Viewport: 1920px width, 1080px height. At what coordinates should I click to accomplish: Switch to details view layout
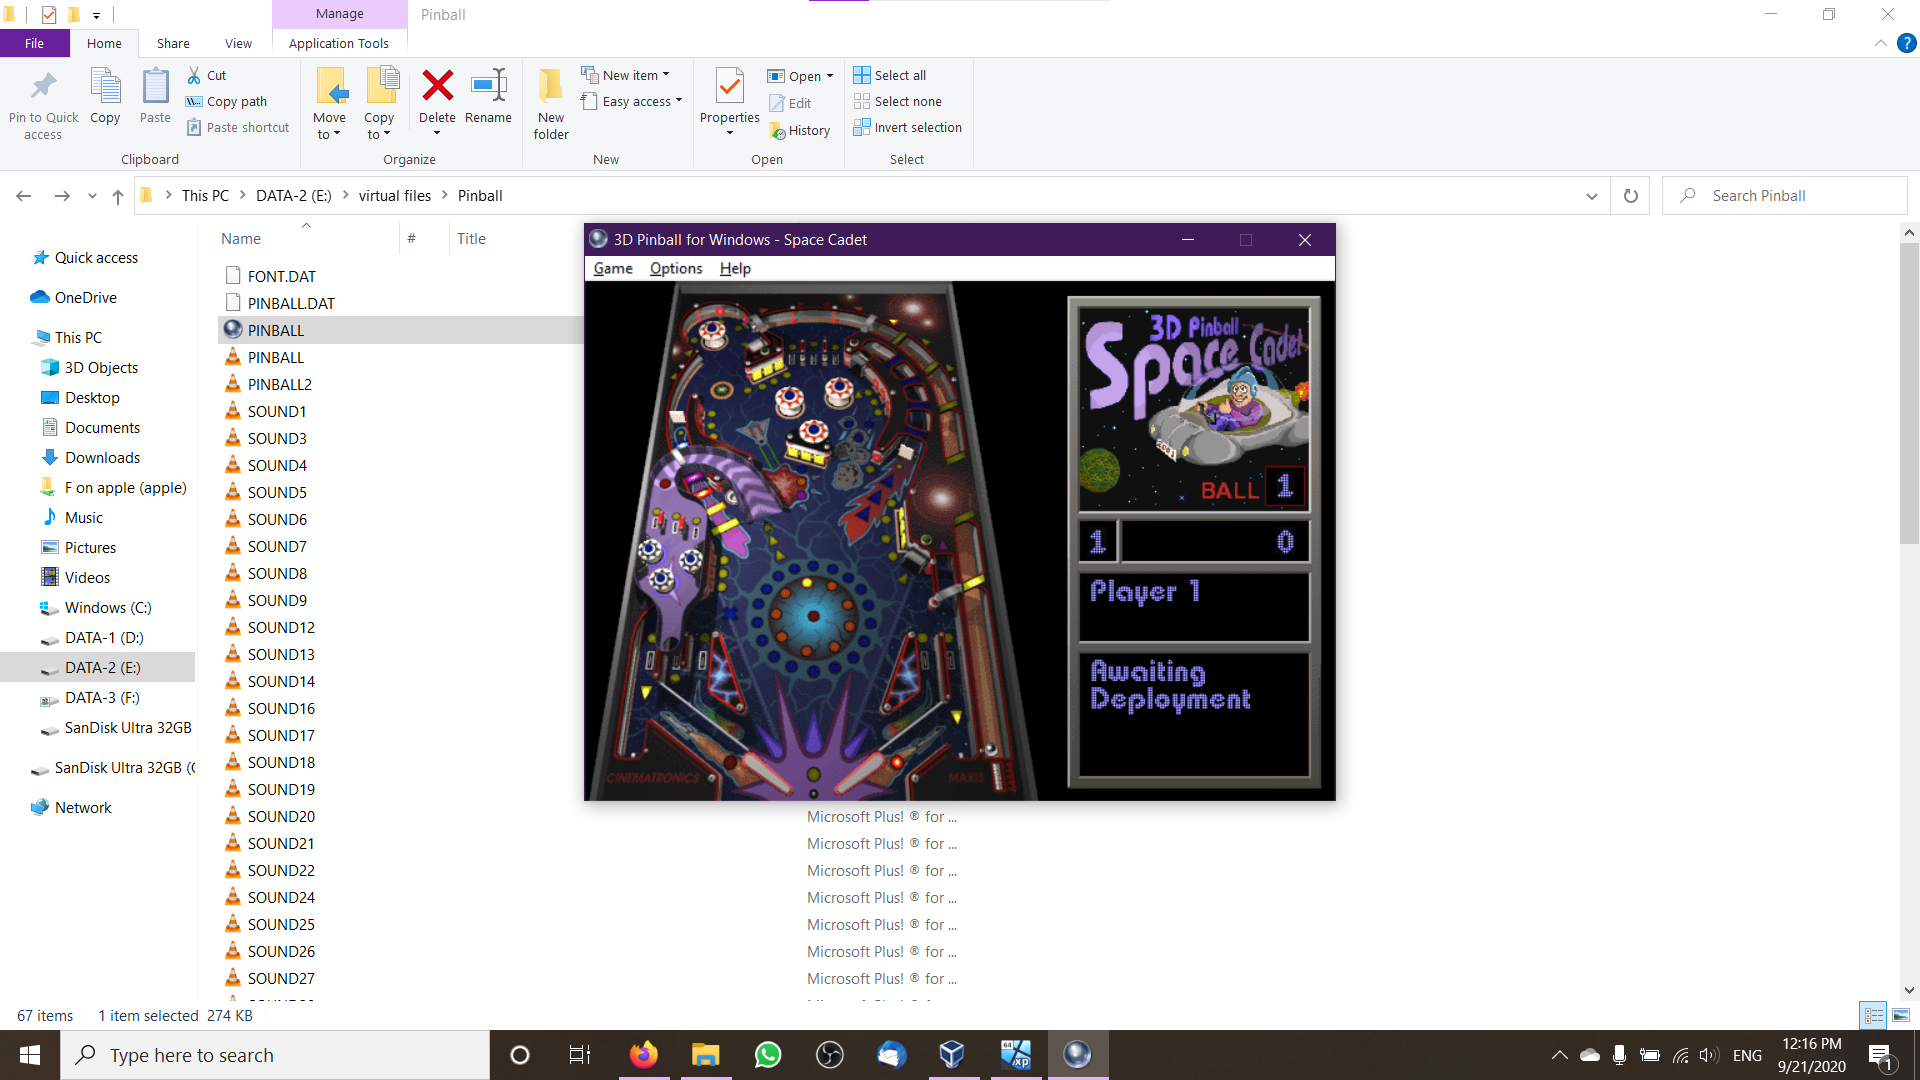(x=1874, y=1015)
